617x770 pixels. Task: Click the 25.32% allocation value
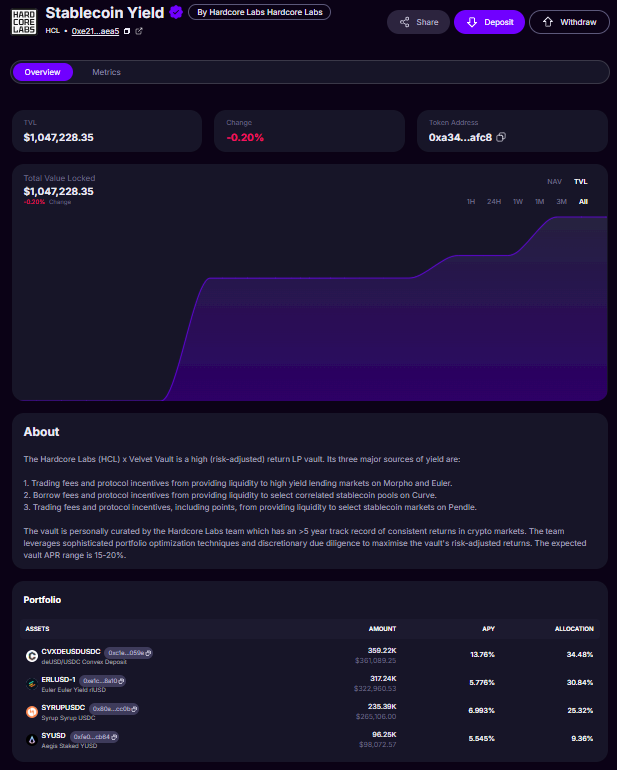click(x=580, y=711)
